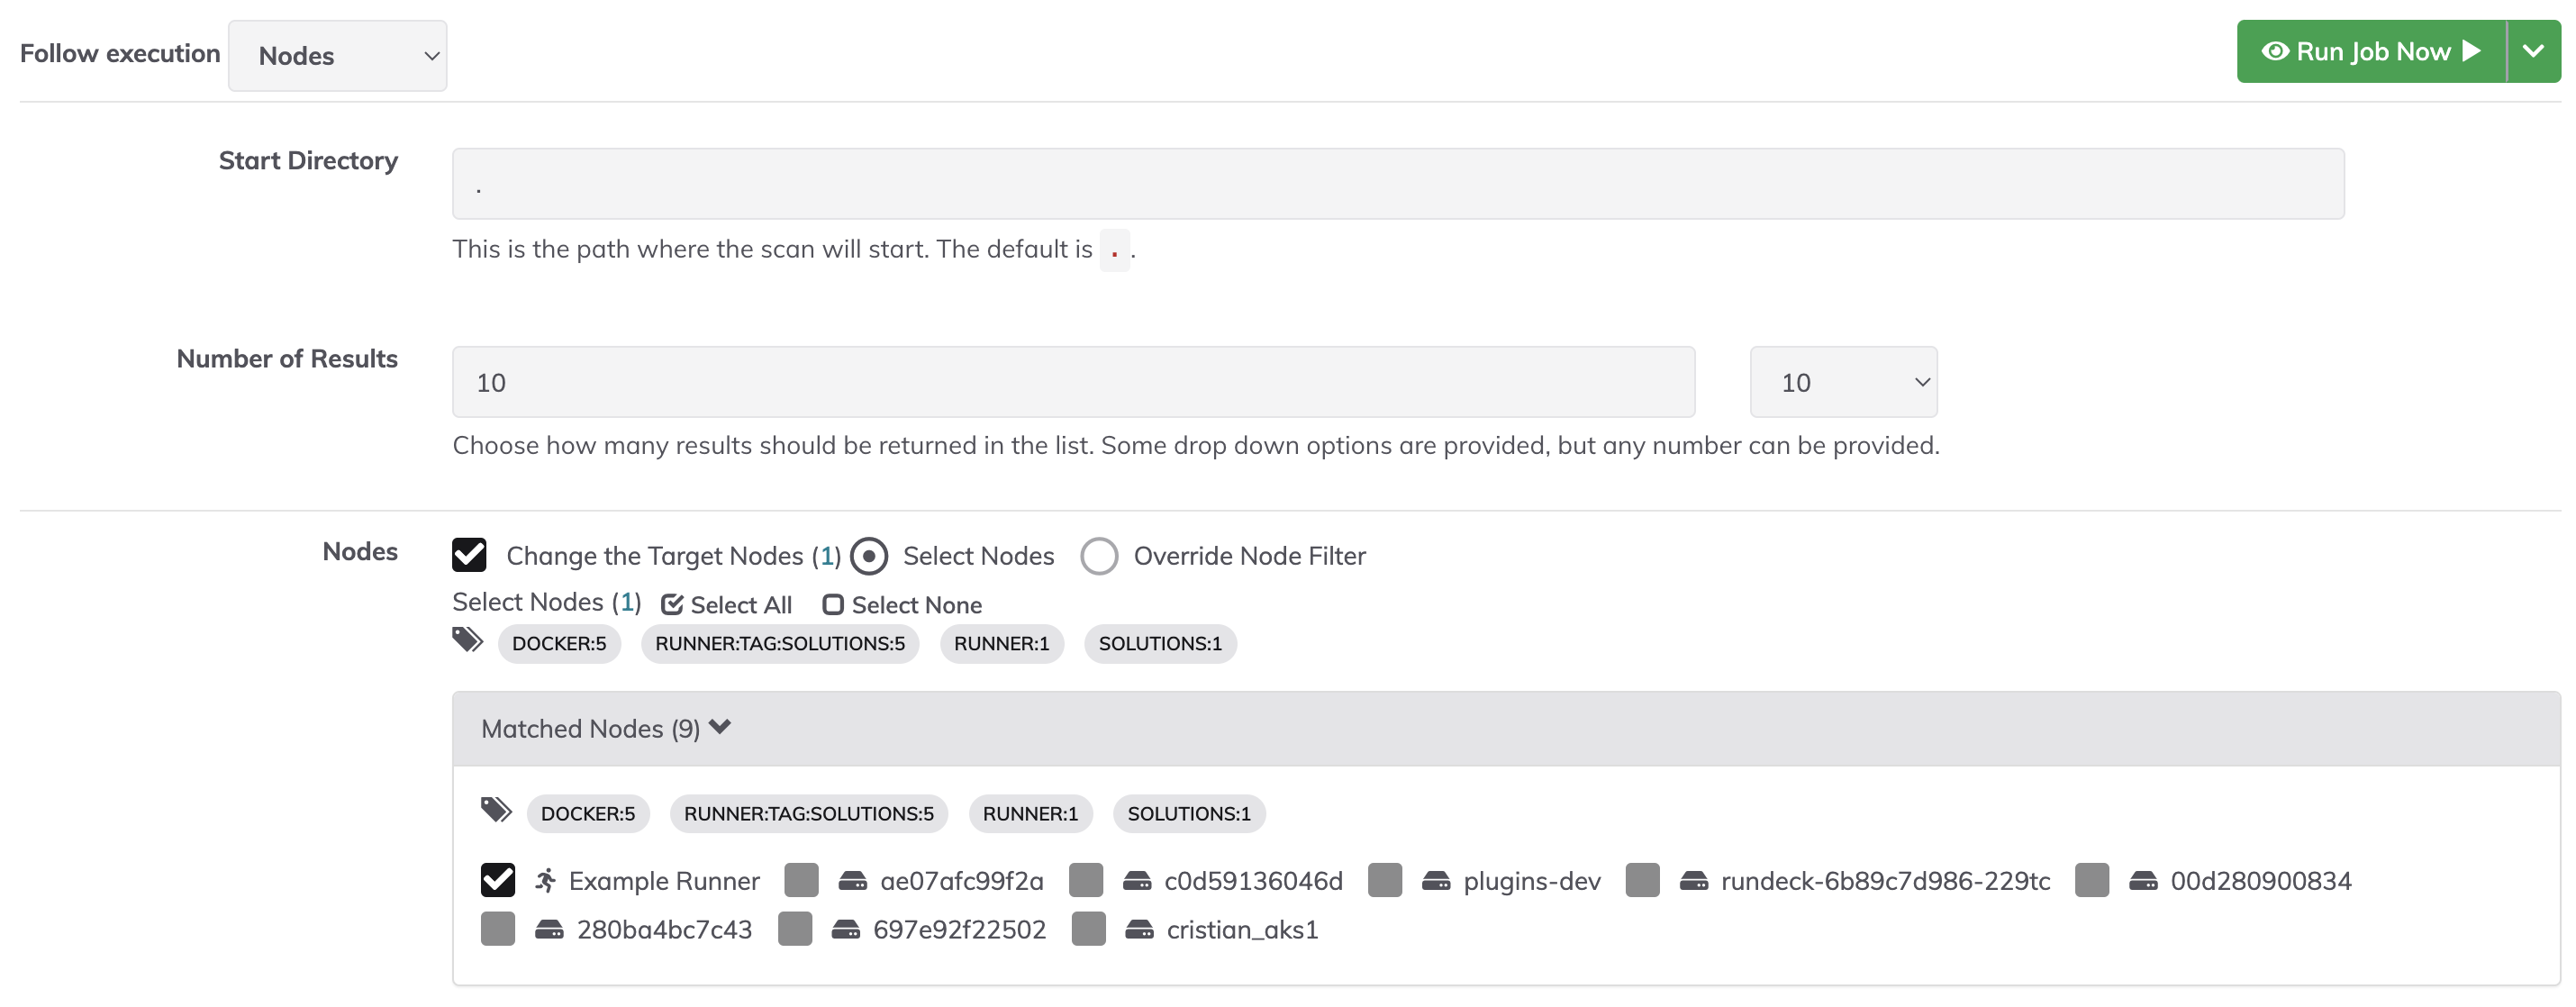Screen dimensions: 2576x1007
Task: Click the drive icon beside 280ba4bc7c43
Action: tap(549, 930)
